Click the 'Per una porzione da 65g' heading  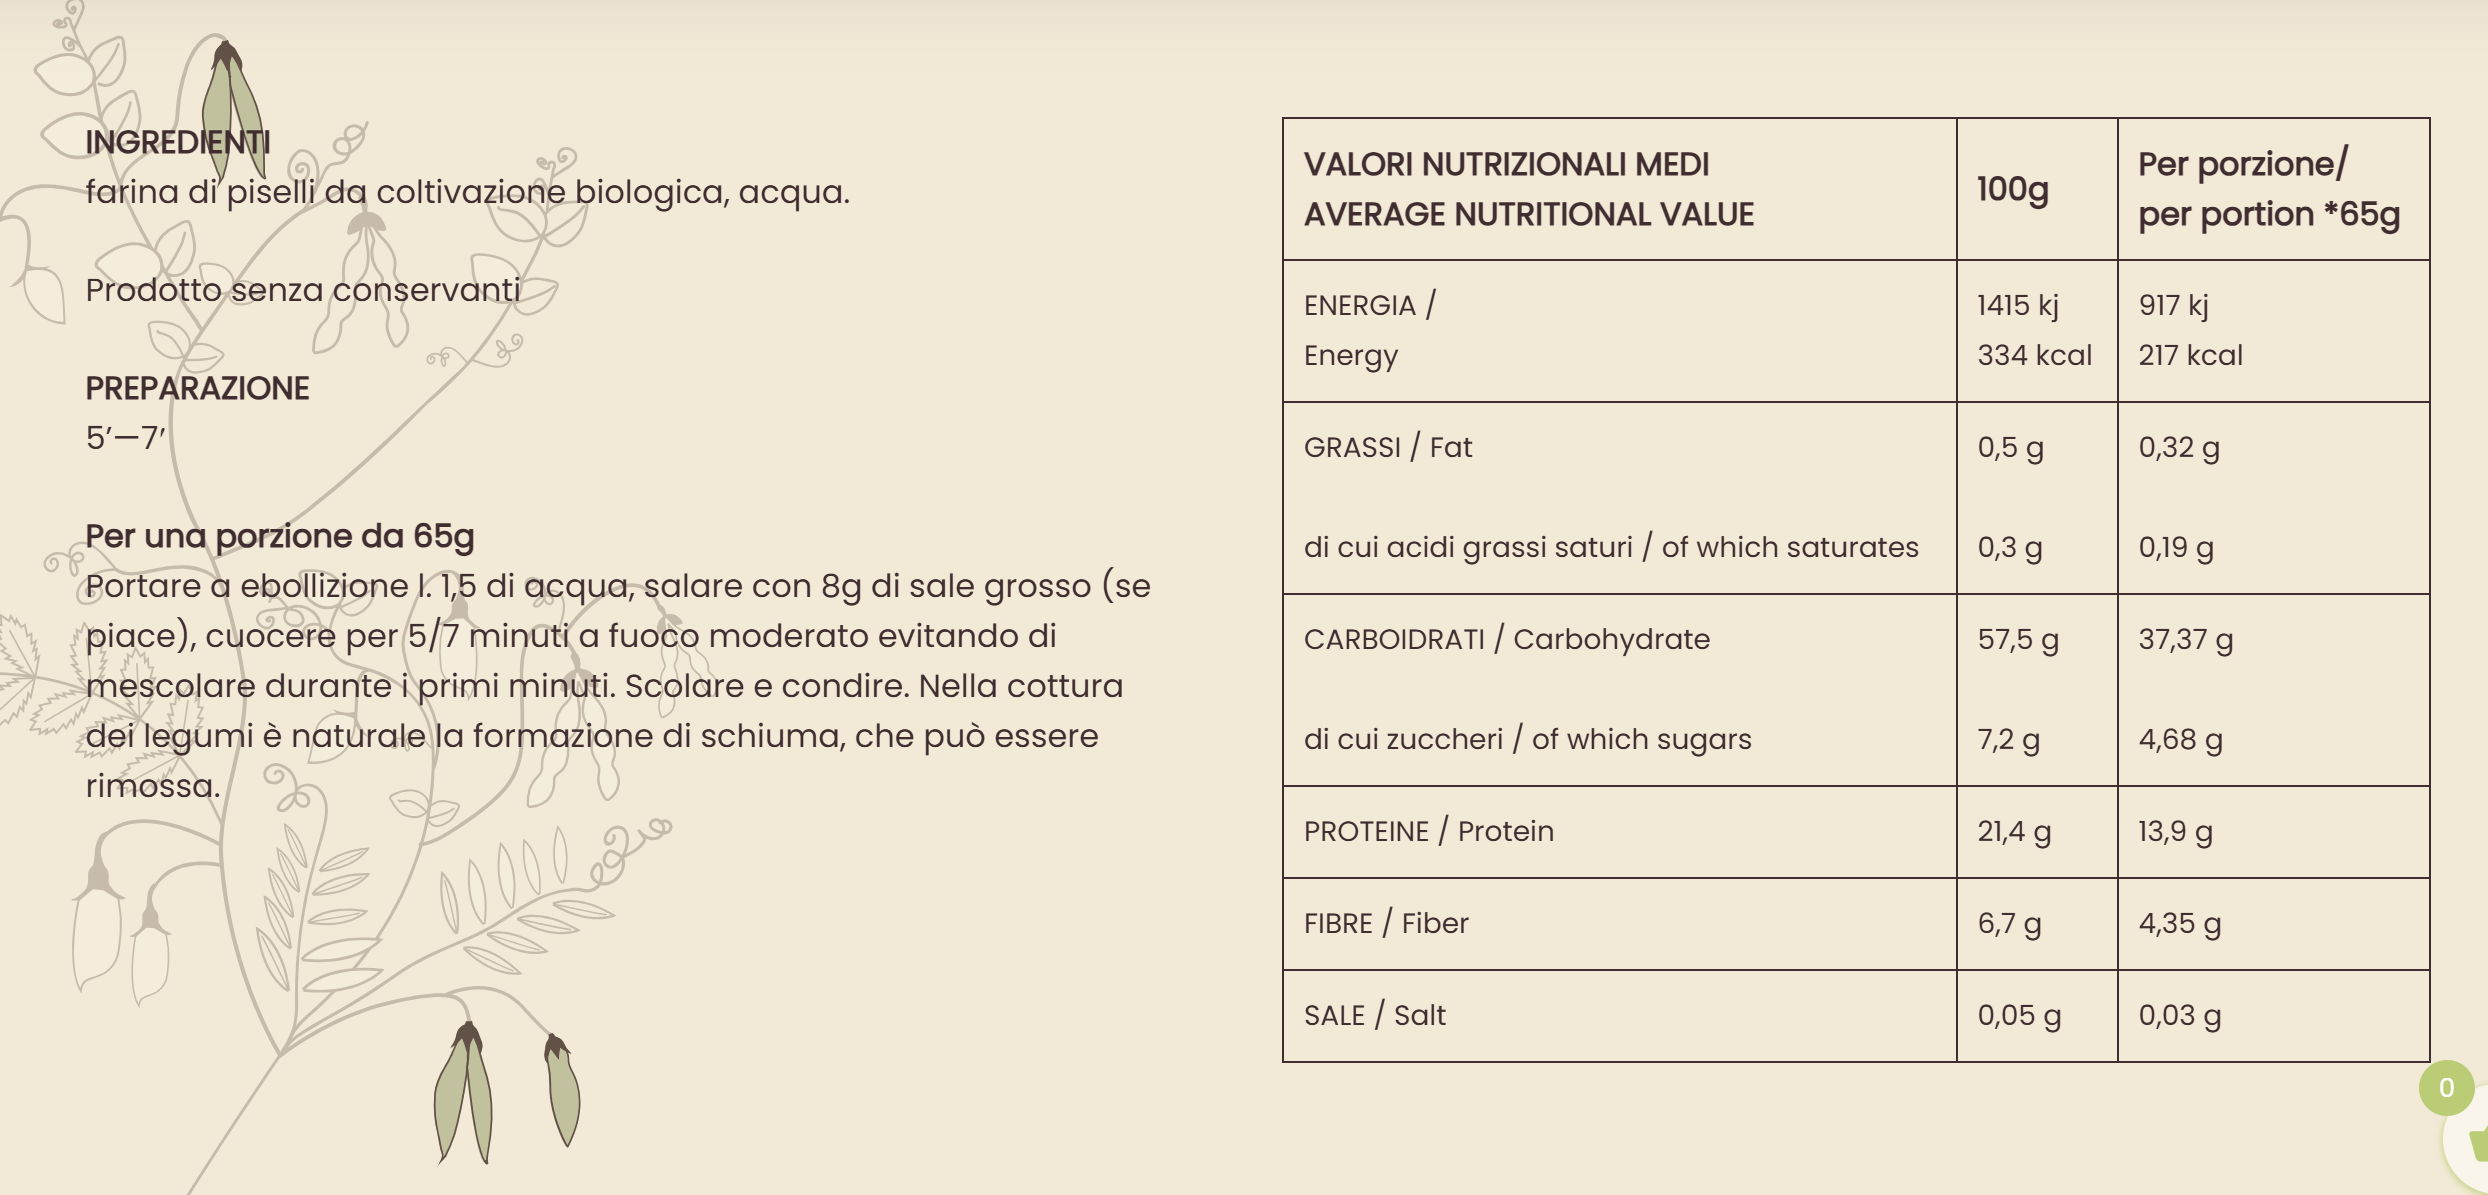pyautogui.click(x=279, y=536)
